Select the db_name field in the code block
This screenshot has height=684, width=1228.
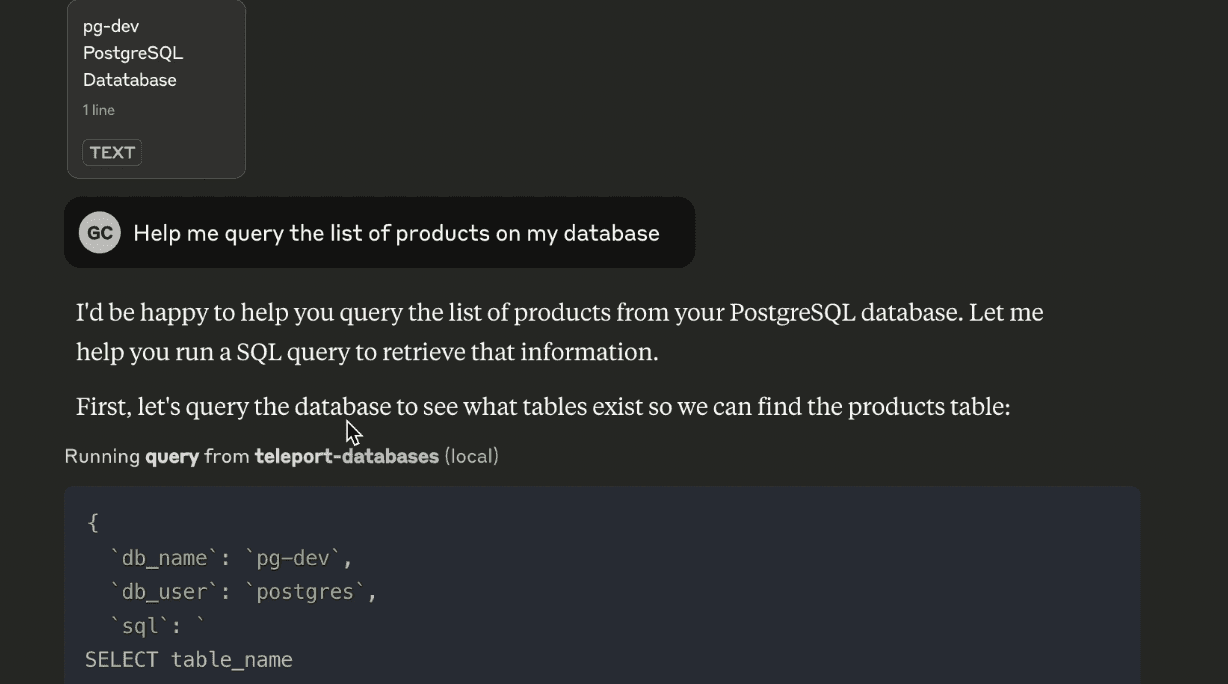click(x=162, y=557)
